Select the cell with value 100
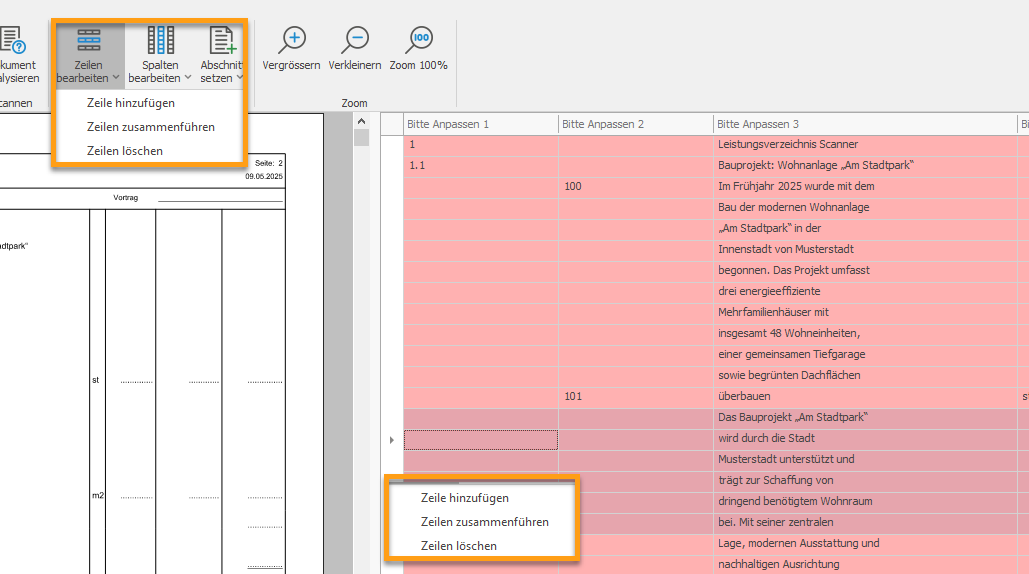This screenshot has height=574, width=1029. click(636, 186)
